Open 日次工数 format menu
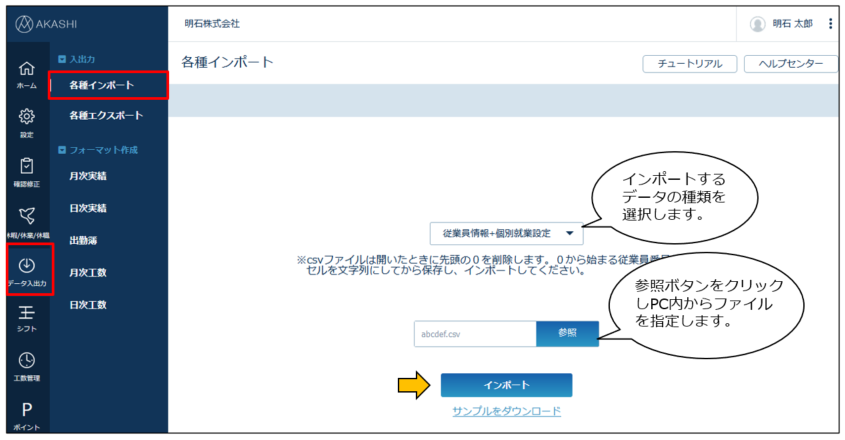The height and width of the screenshot is (440, 845). point(88,305)
